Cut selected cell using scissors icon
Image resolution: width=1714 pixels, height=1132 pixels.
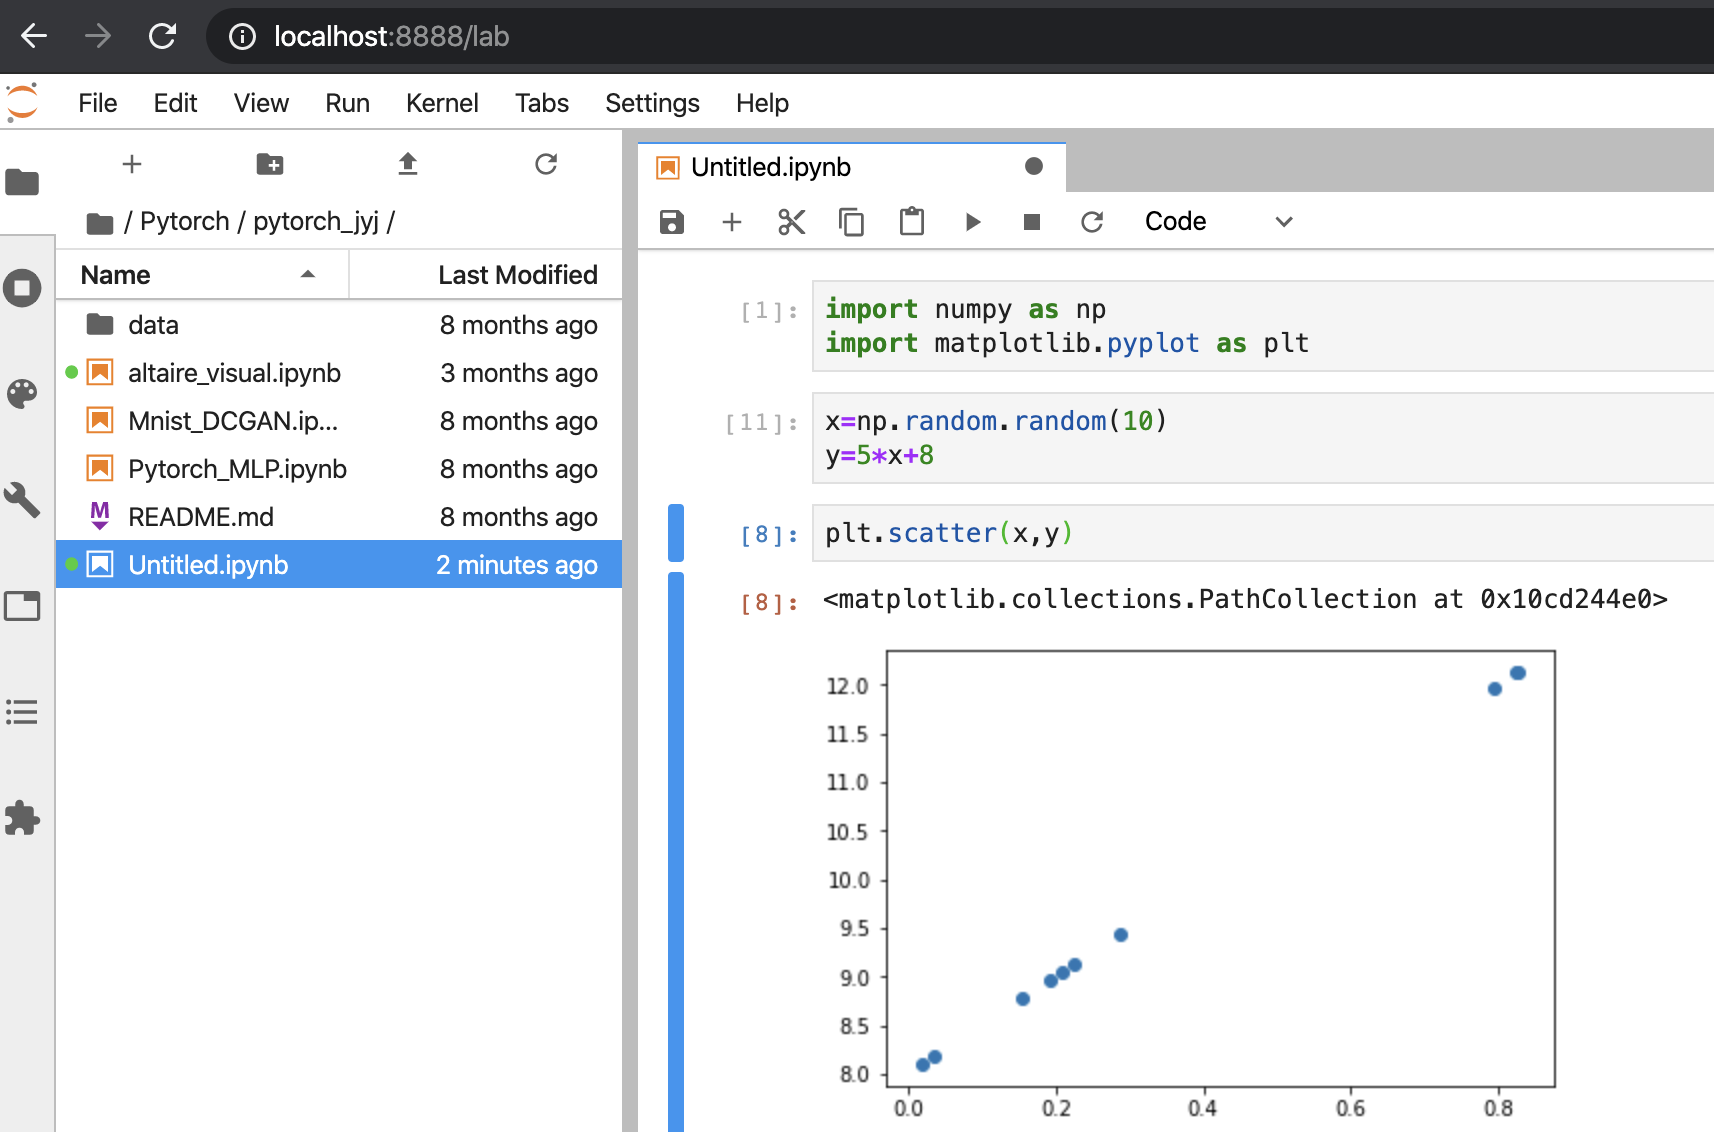click(791, 222)
